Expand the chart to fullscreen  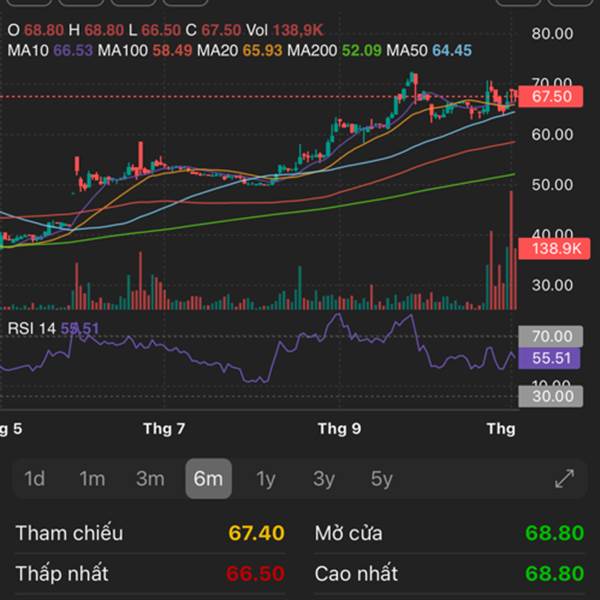coord(564,479)
